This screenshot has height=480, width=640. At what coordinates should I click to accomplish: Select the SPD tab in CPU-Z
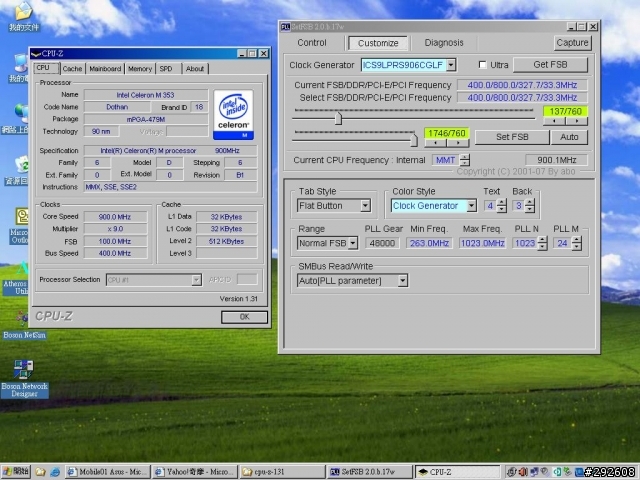coord(166,69)
